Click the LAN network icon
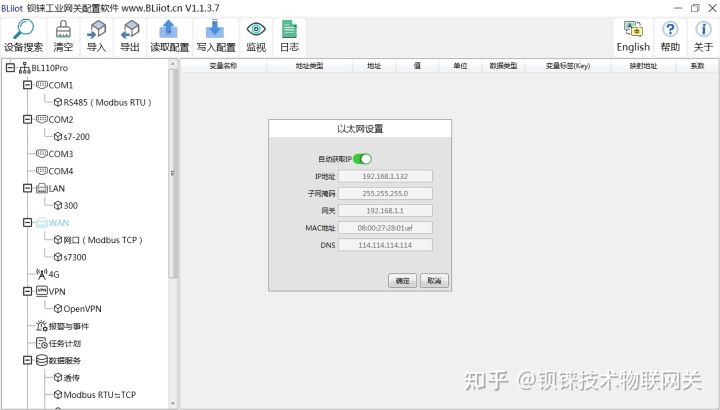 point(42,188)
